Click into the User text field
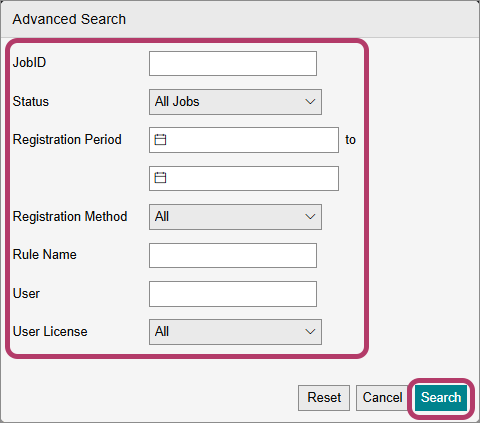This screenshot has width=480, height=423. [x=233, y=294]
